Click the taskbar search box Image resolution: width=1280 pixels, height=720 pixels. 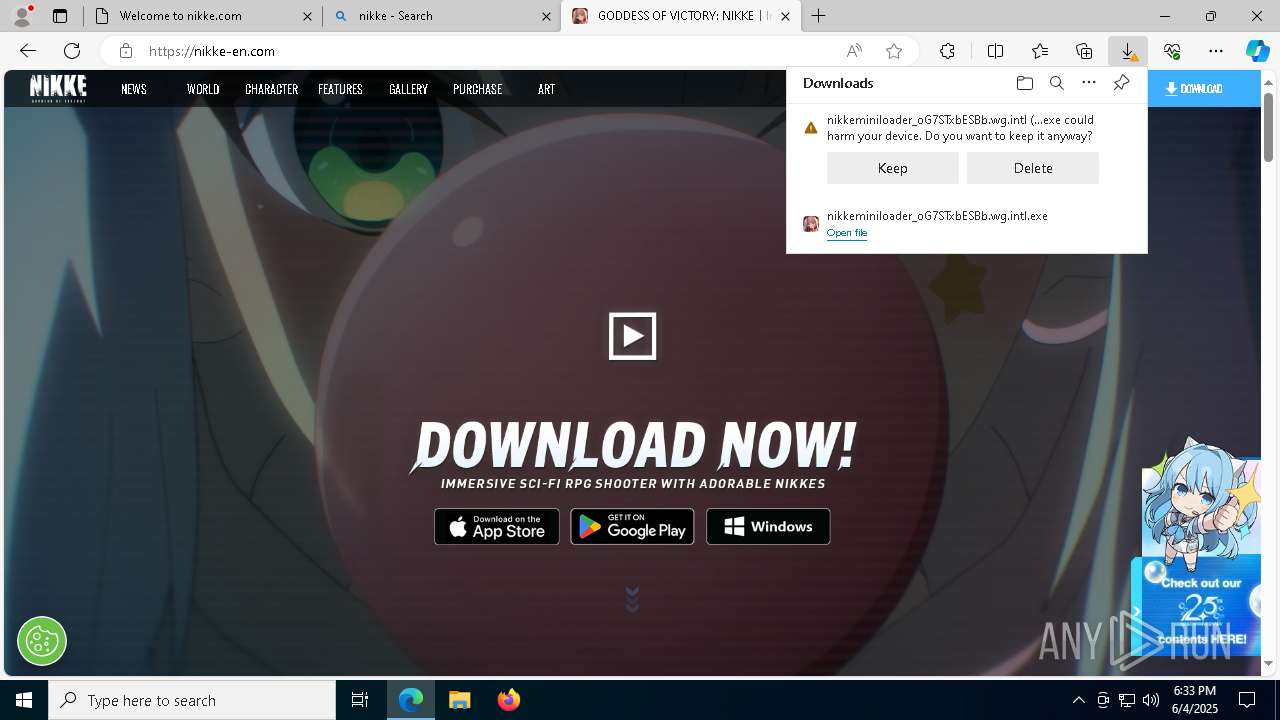click(x=192, y=700)
